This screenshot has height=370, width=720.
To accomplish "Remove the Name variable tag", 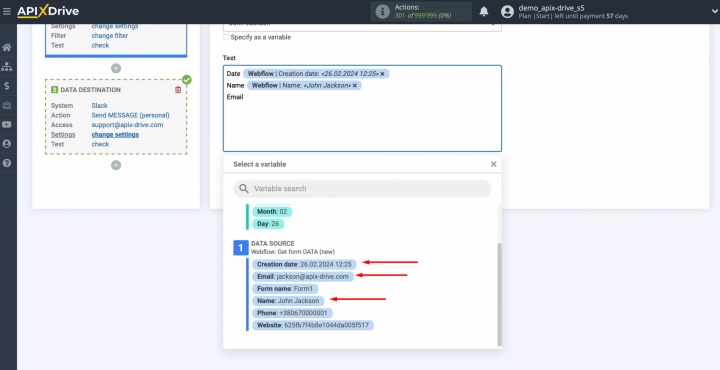I will (x=354, y=86).
